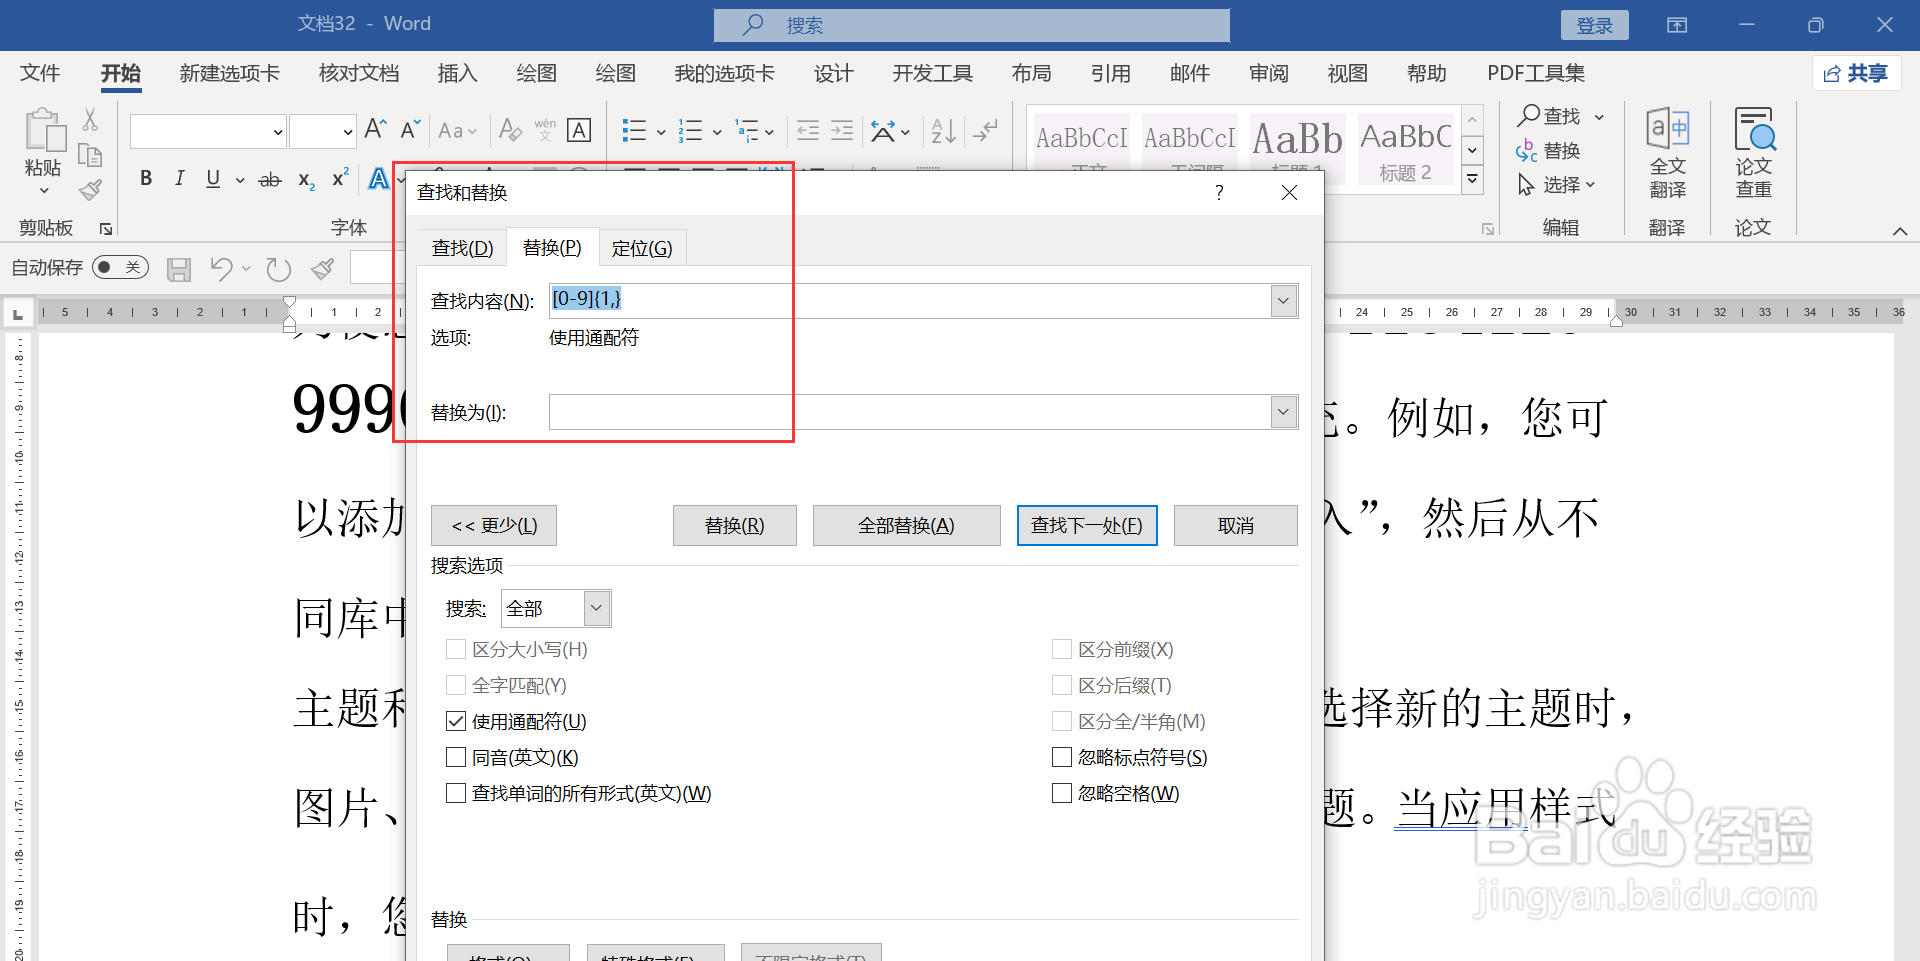Switch to the 查找 tab

462,248
